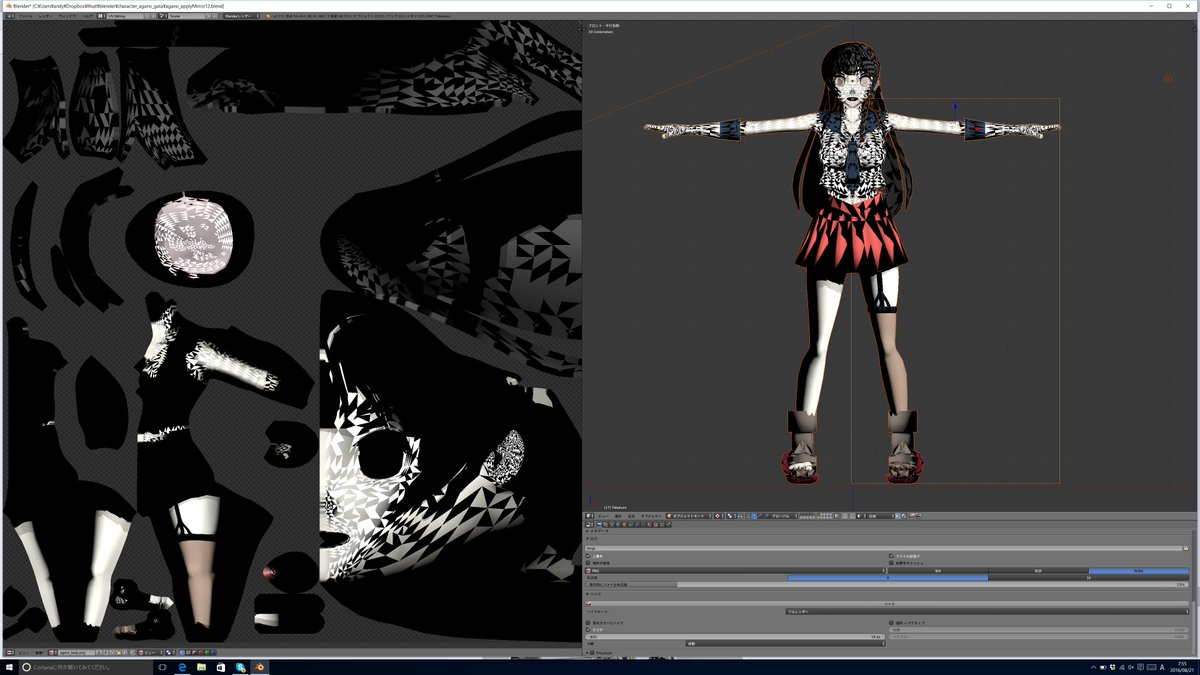The image size is (1200, 675).
Task: Open the フルレンダー bake mode dropdown
Action: coord(987,611)
